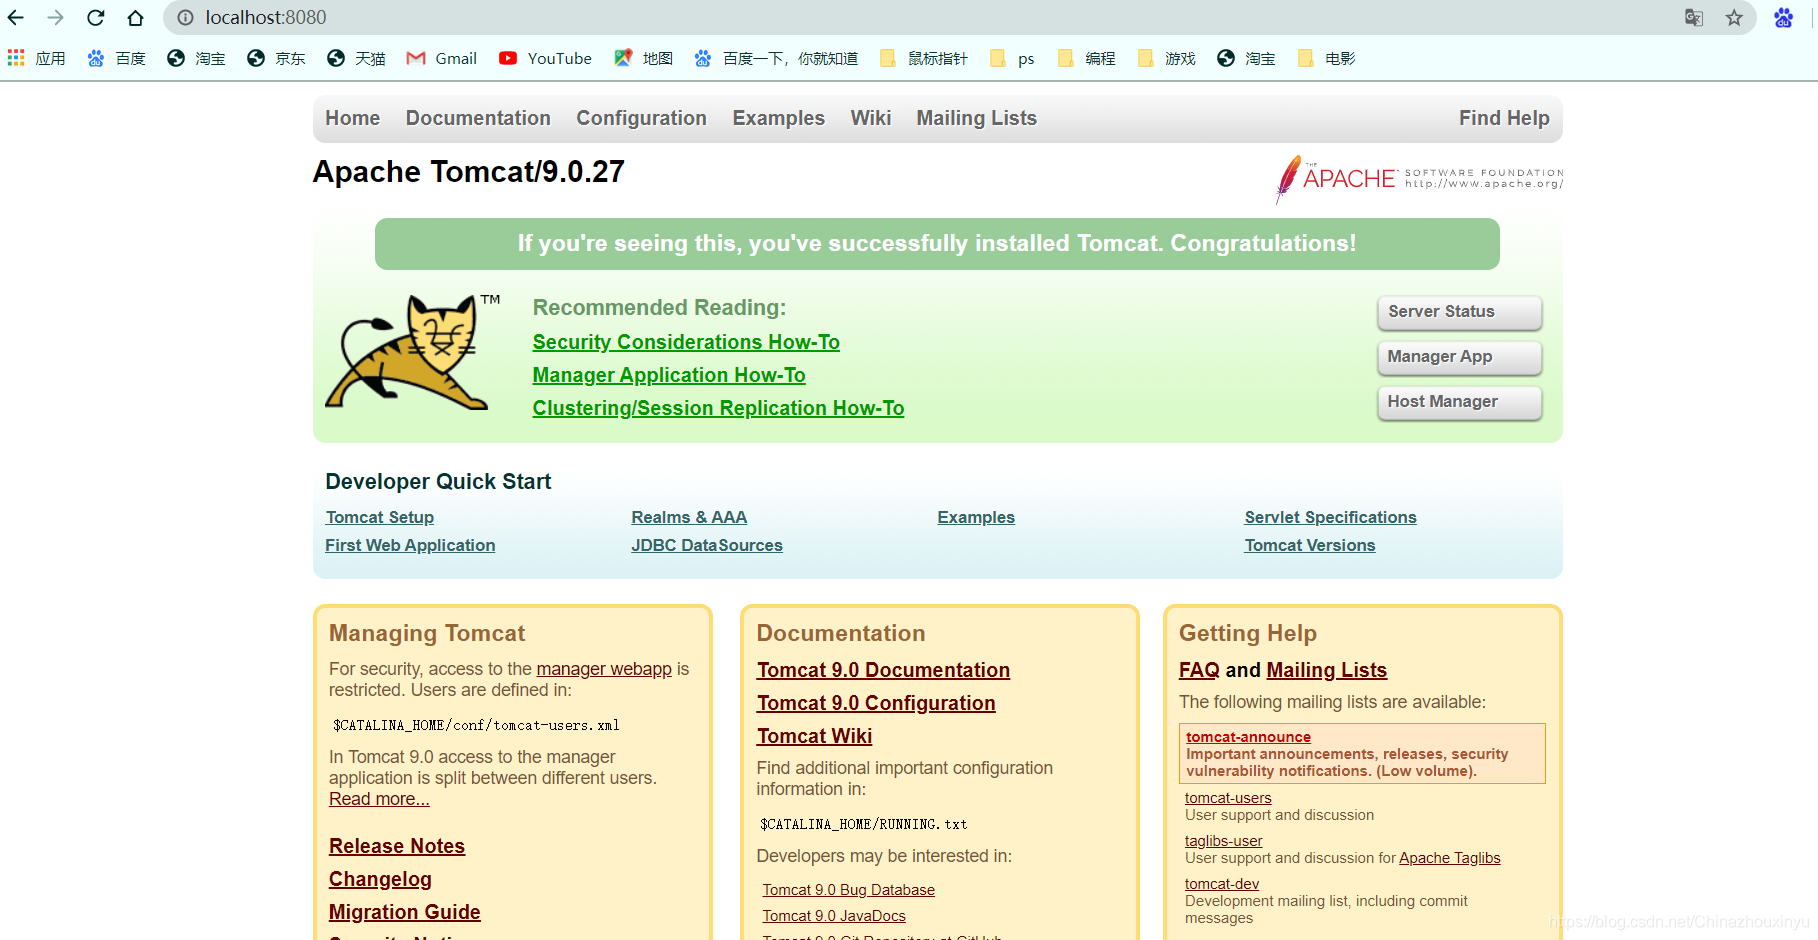Open the 编程 bookmark folder
Screen dimensions: 1818x940
[1087, 59]
